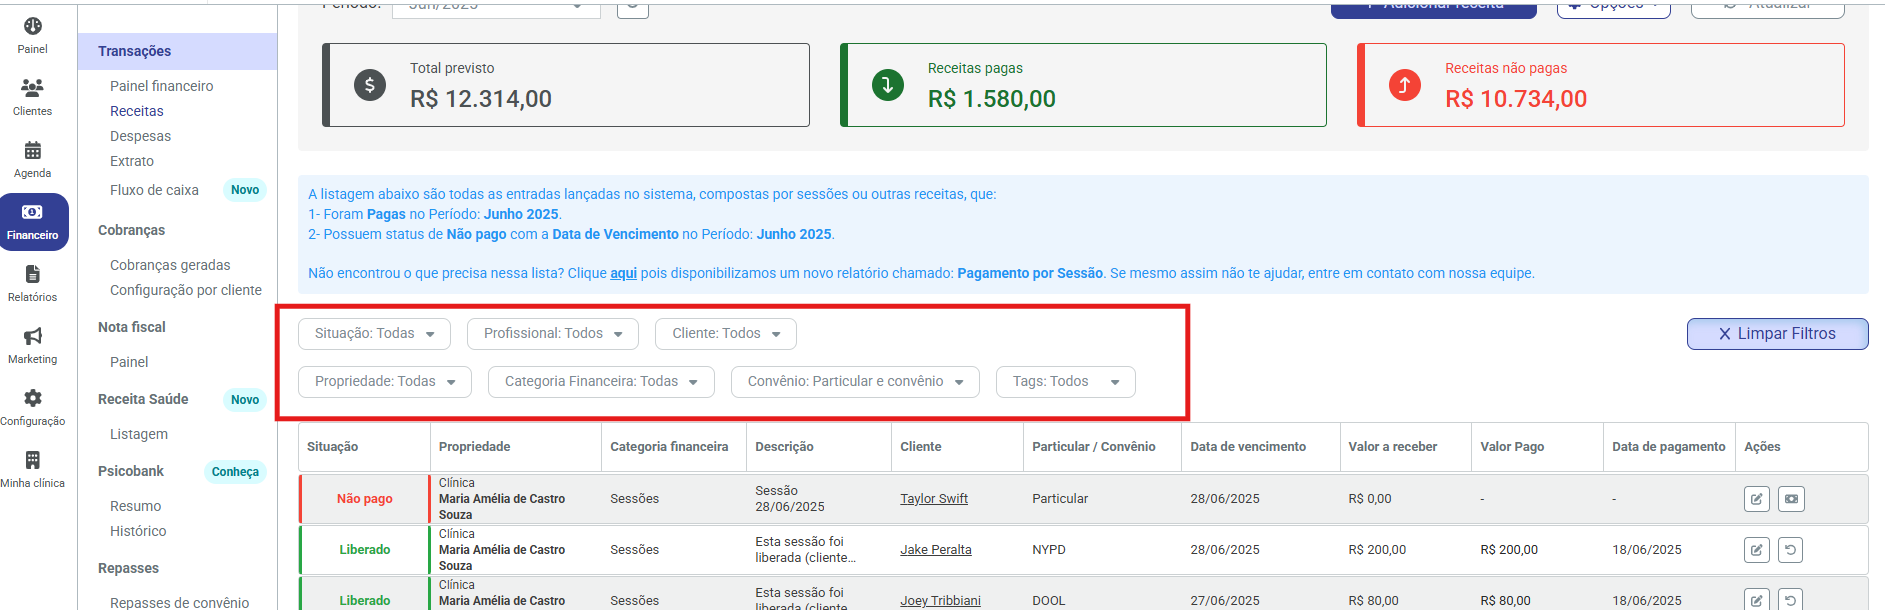Click the green arrow icon in Receitas pagas
1885x610 pixels.
click(888, 85)
